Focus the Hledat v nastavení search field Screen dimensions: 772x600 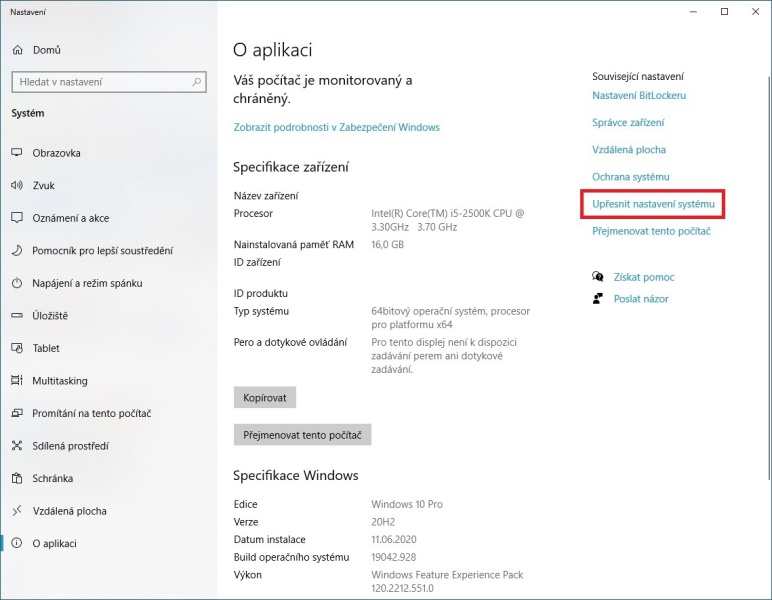coord(109,82)
